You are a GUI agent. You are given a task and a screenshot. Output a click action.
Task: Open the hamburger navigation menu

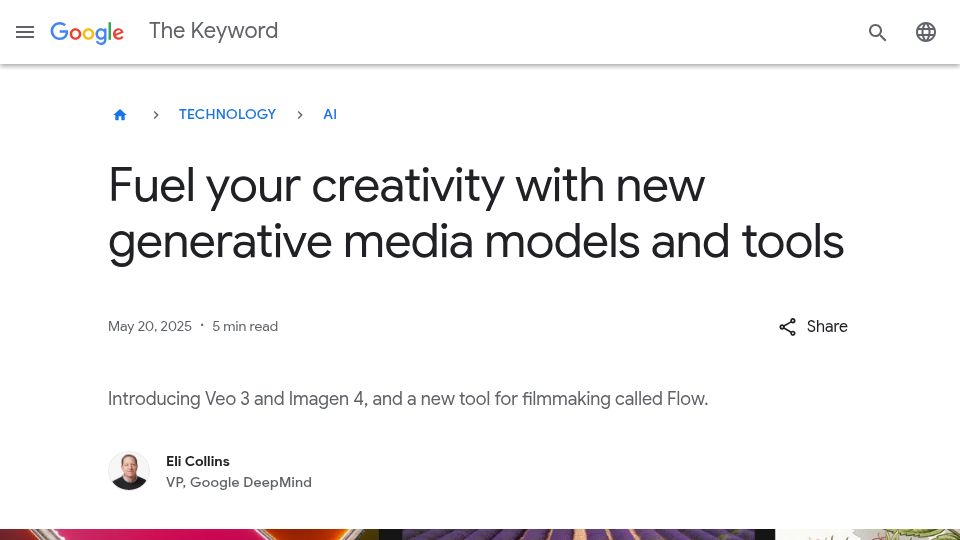coord(25,32)
